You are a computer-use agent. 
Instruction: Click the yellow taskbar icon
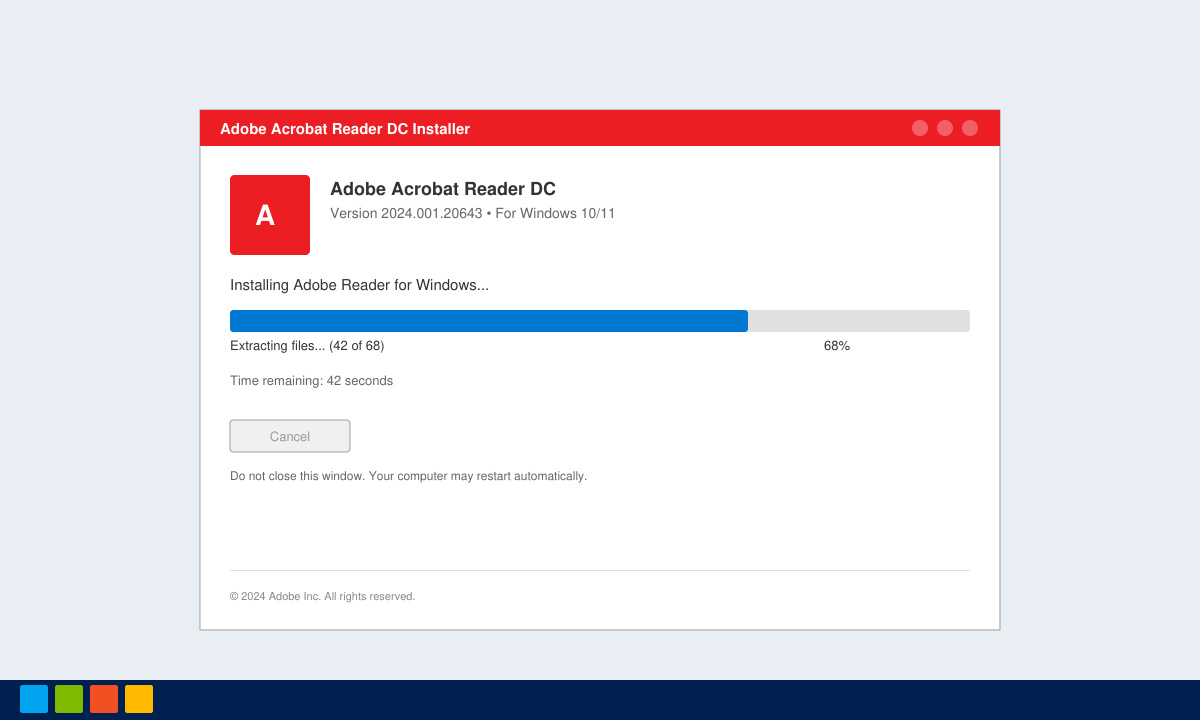pyautogui.click(x=139, y=699)
